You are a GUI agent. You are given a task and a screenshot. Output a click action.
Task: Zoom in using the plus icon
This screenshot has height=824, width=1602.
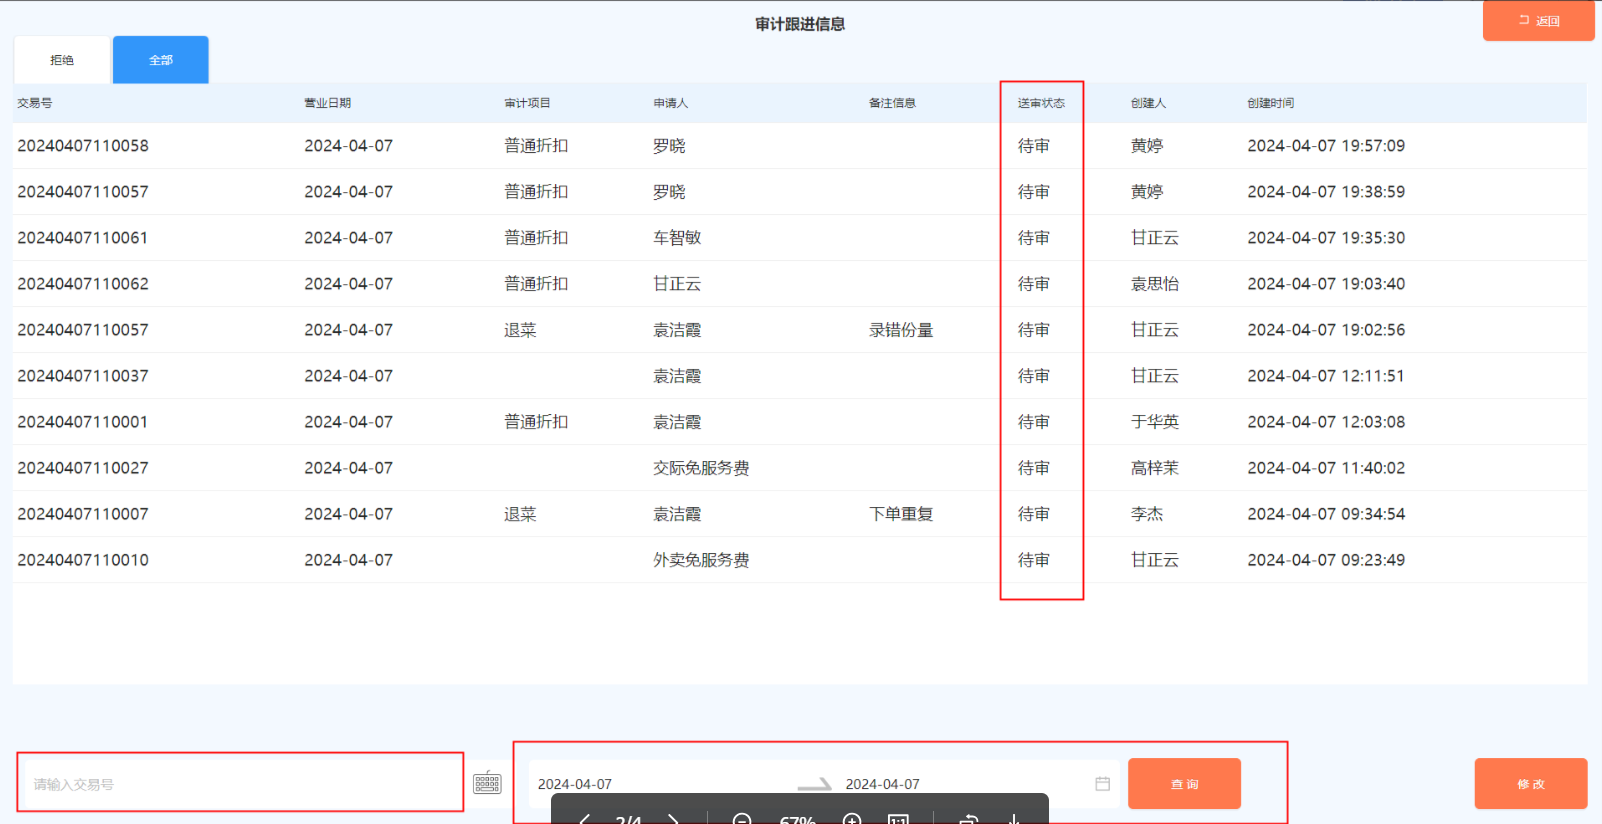[852, 819]
